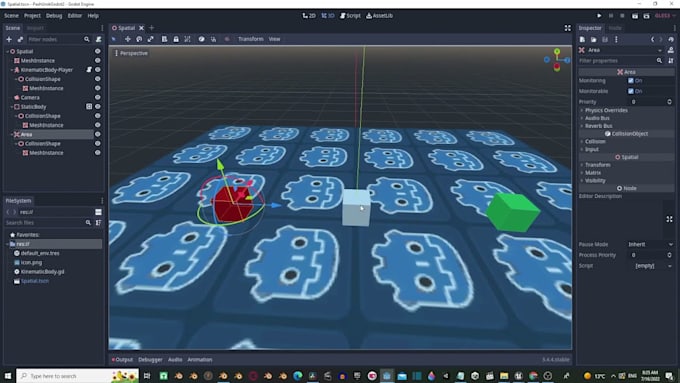The height and width of the screenshot is (383, 680).
Task: Open StaticBody group icon
Action: point(89,106)
